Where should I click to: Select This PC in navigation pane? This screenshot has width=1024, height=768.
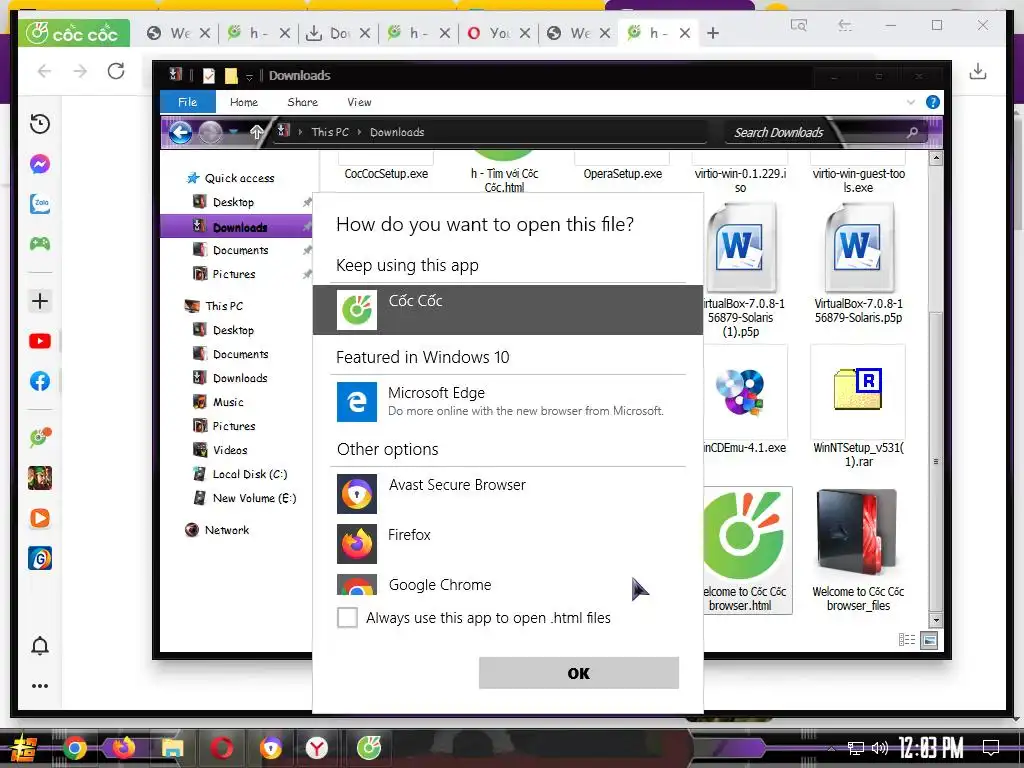tap(223, 306)
